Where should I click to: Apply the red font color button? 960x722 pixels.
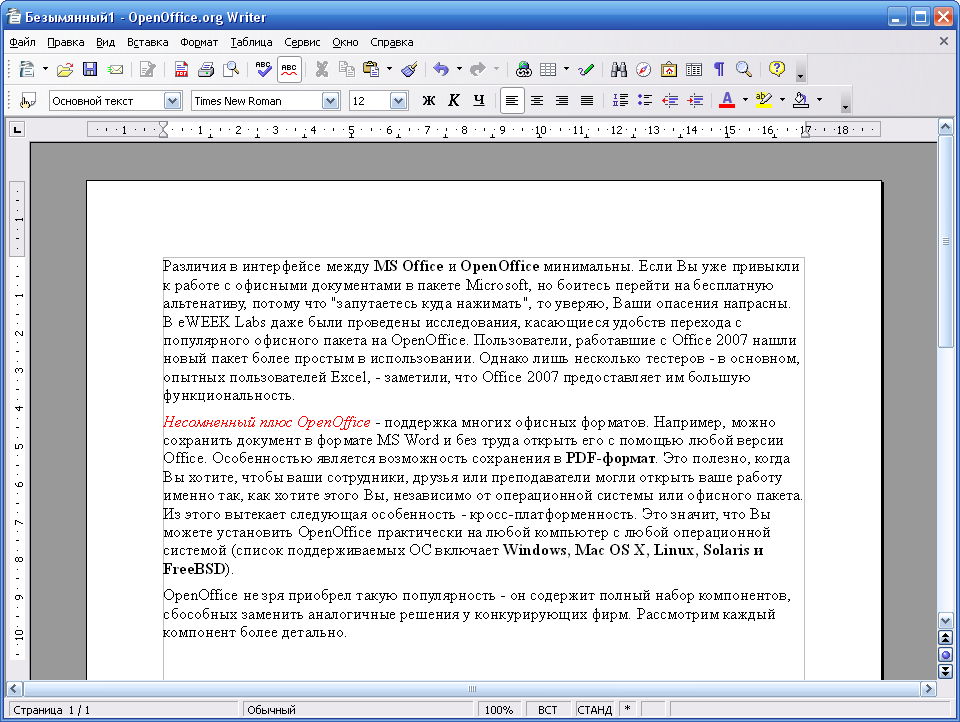tap(727, 100)
